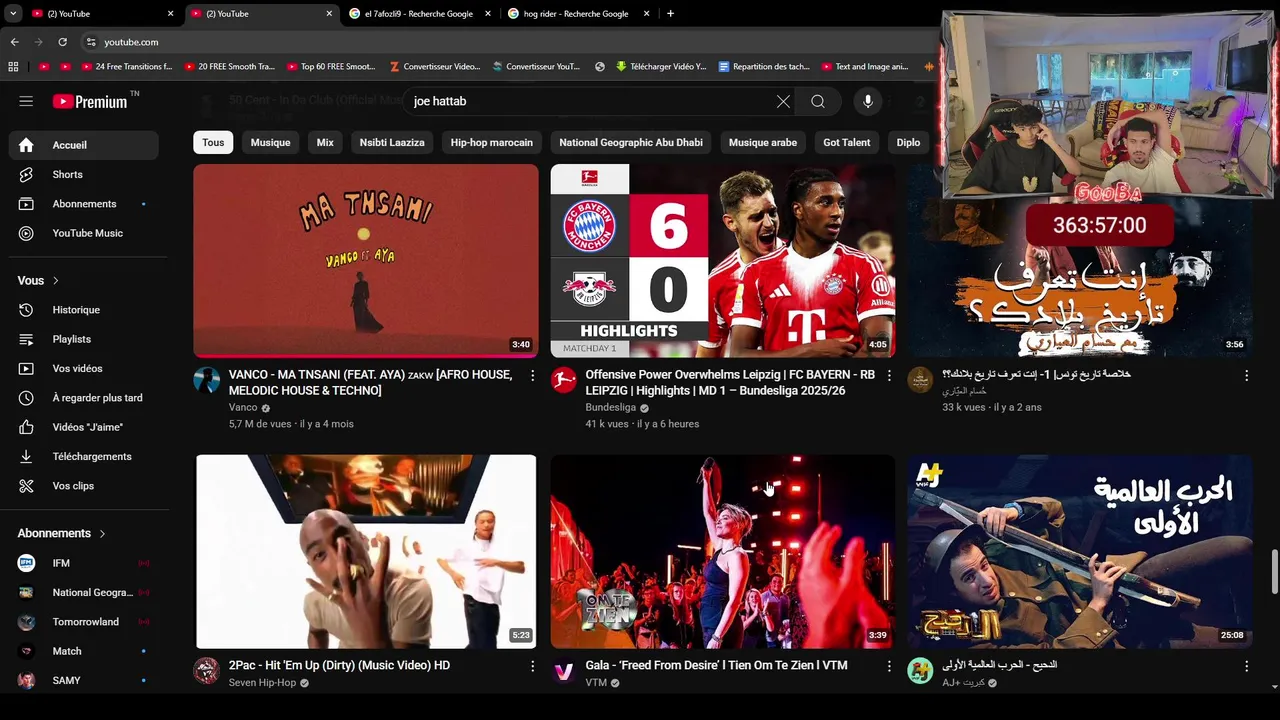Open options menu for Tunisia history video

(x=1246, y=376)
